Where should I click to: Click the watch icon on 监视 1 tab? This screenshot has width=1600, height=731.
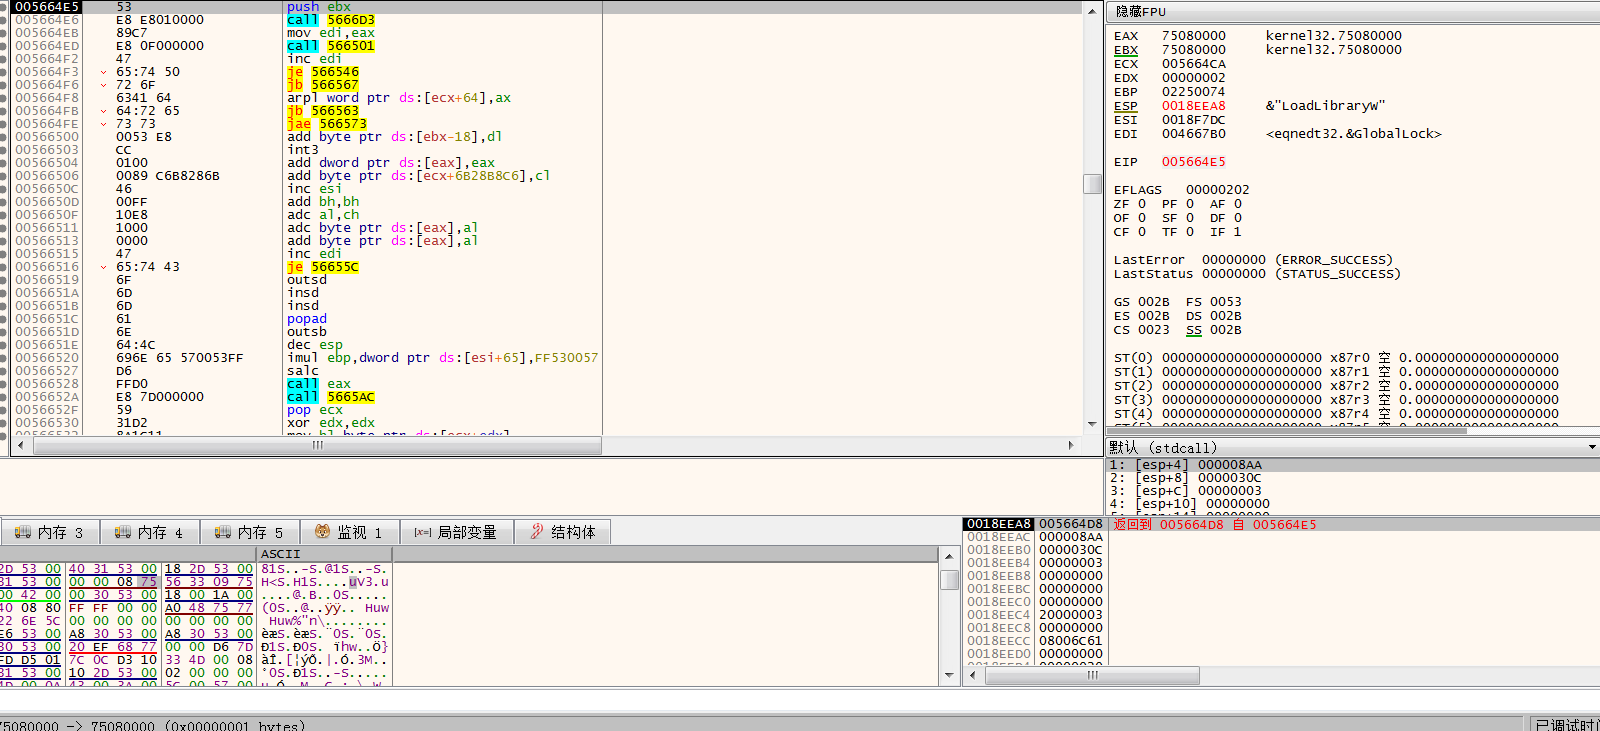[x=322, y=532]
